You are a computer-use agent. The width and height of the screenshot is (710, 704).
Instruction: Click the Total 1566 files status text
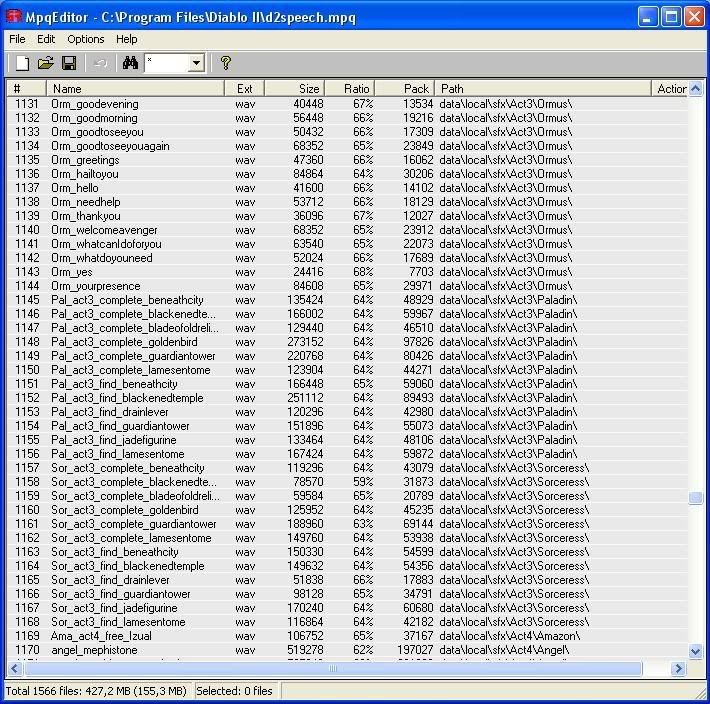96,691
